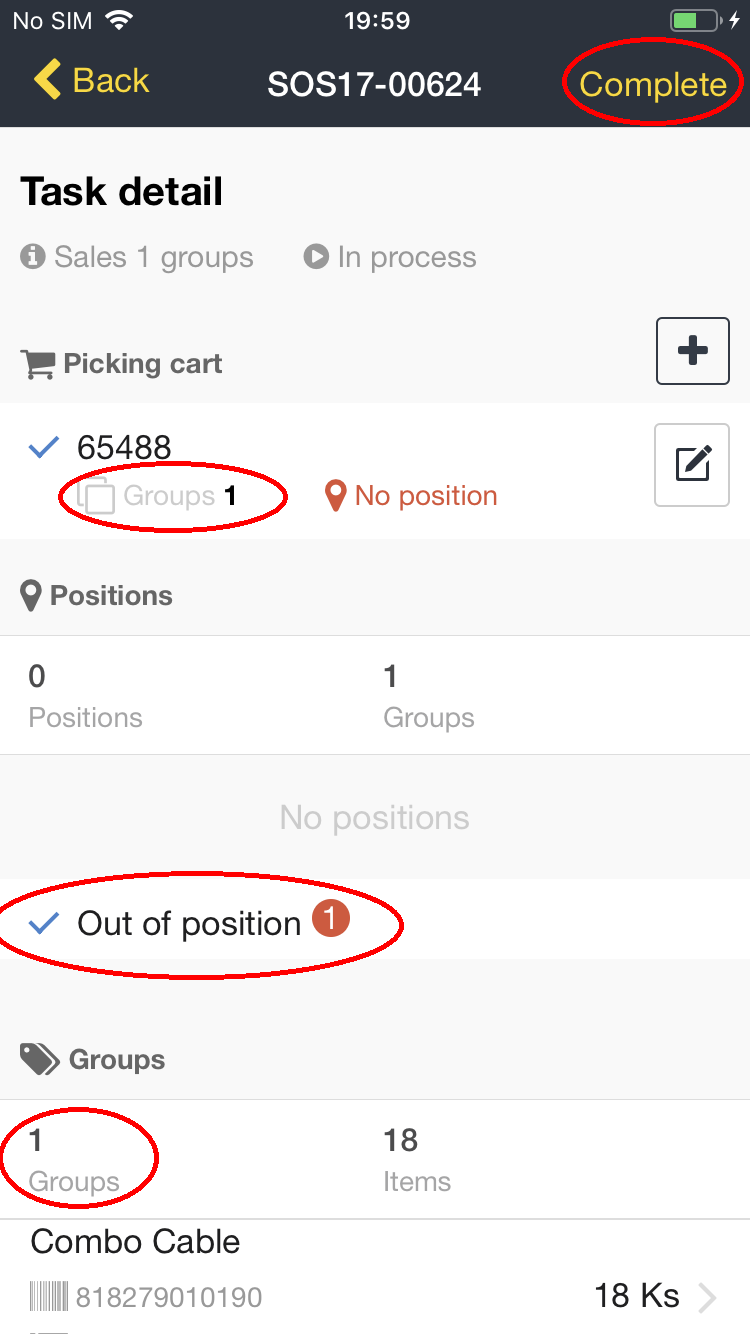
Task: Tap the Groups copy icon under 65488
Action: 96,496
